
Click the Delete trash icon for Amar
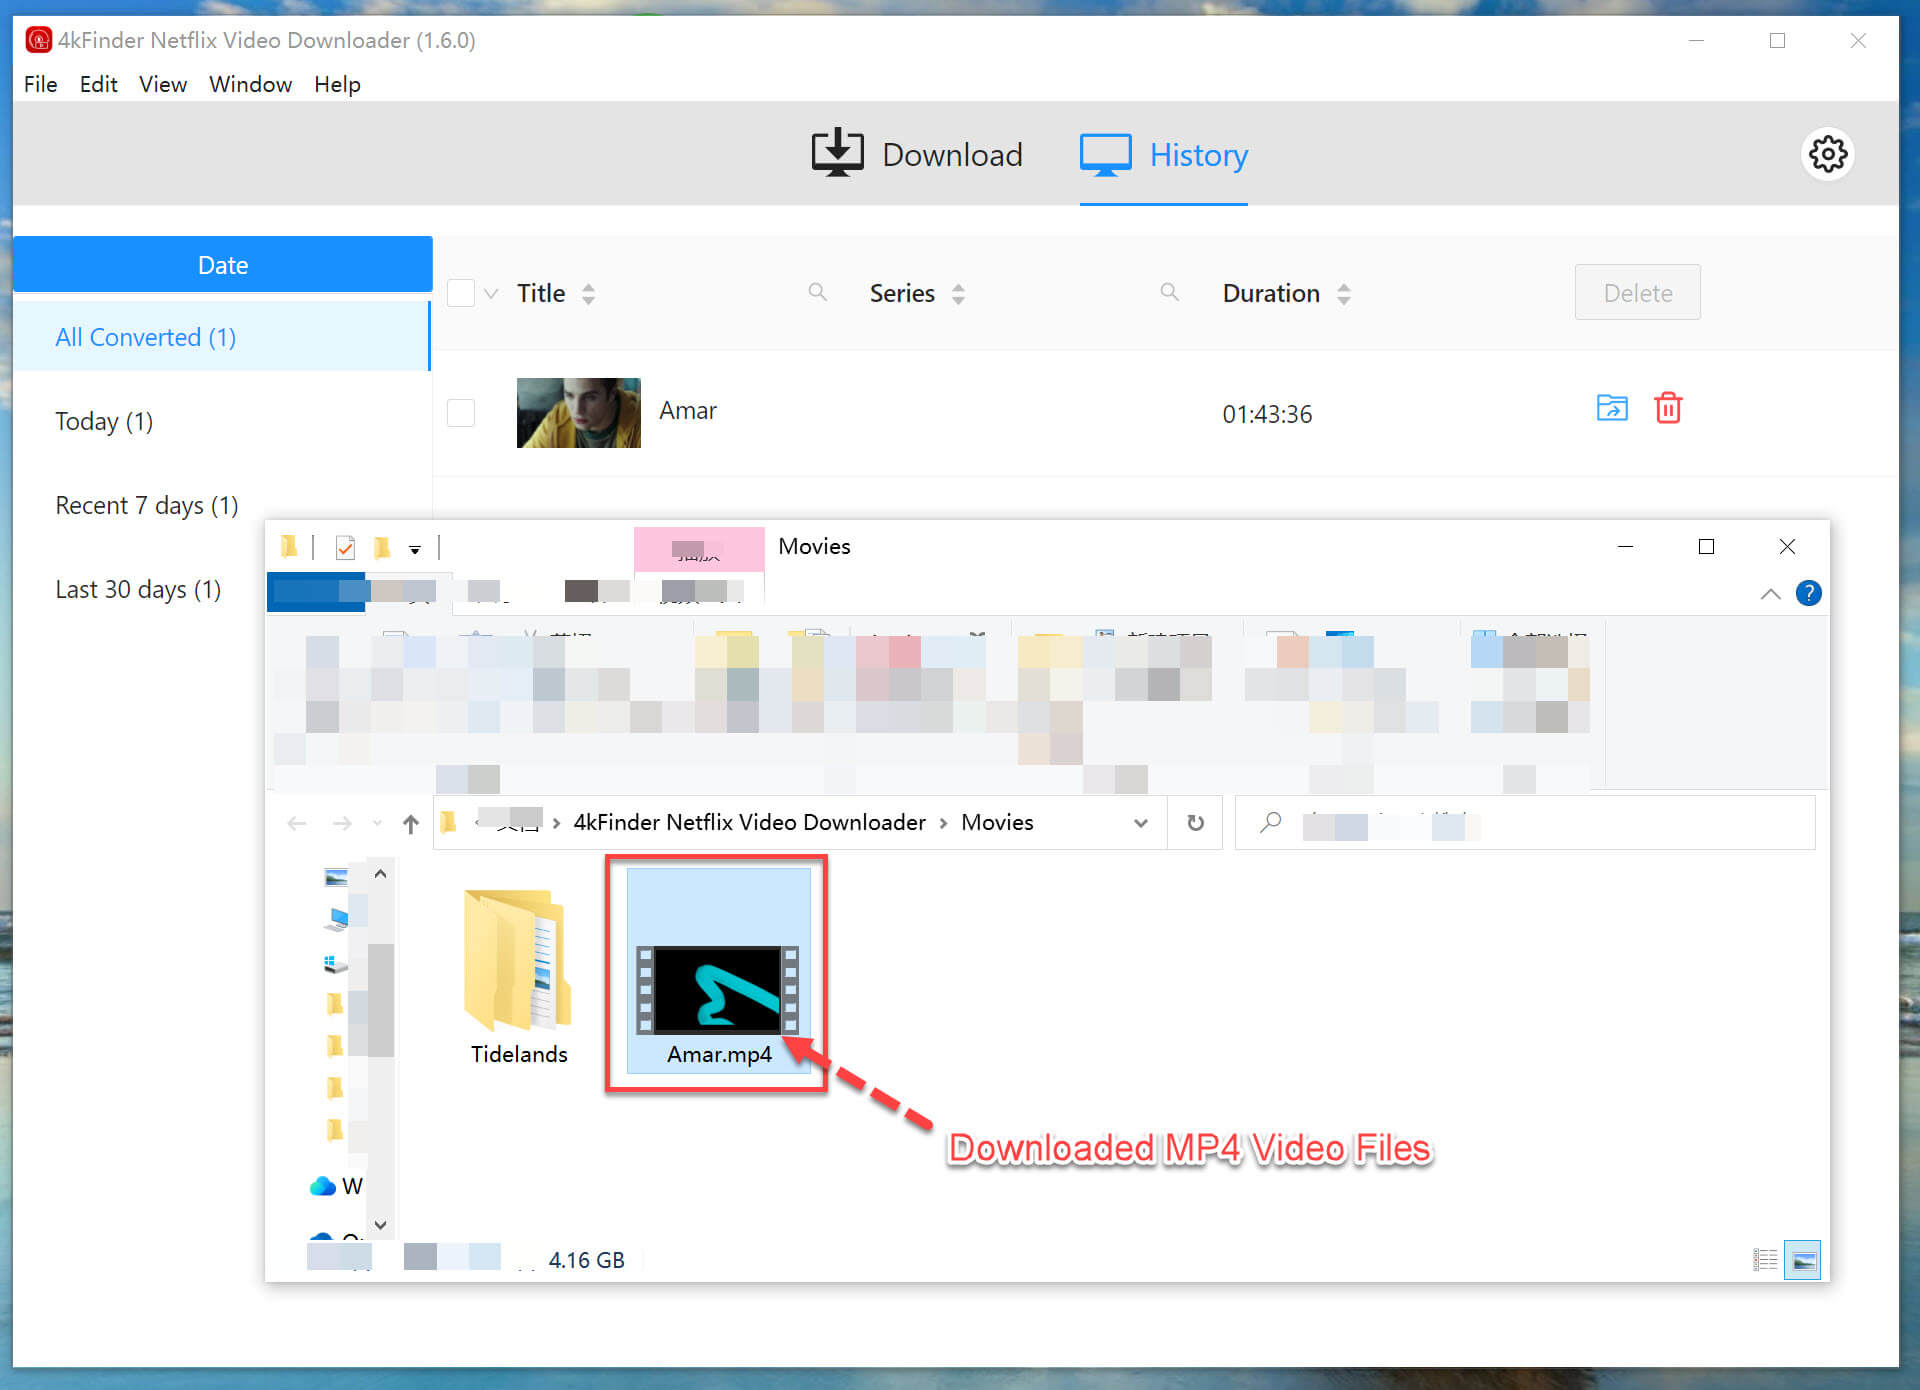coord(1670,407)
